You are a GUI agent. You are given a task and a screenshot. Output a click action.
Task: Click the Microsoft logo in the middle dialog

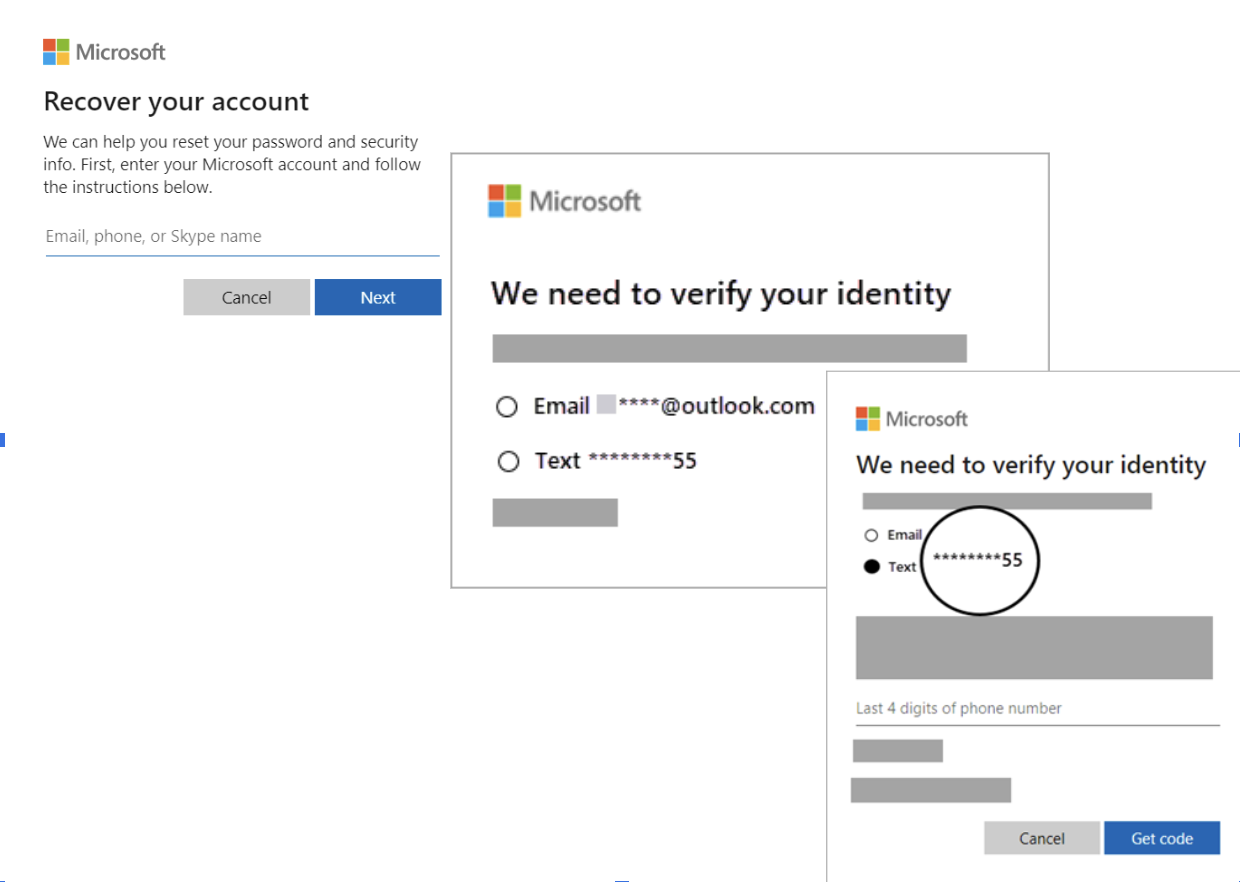564,200
